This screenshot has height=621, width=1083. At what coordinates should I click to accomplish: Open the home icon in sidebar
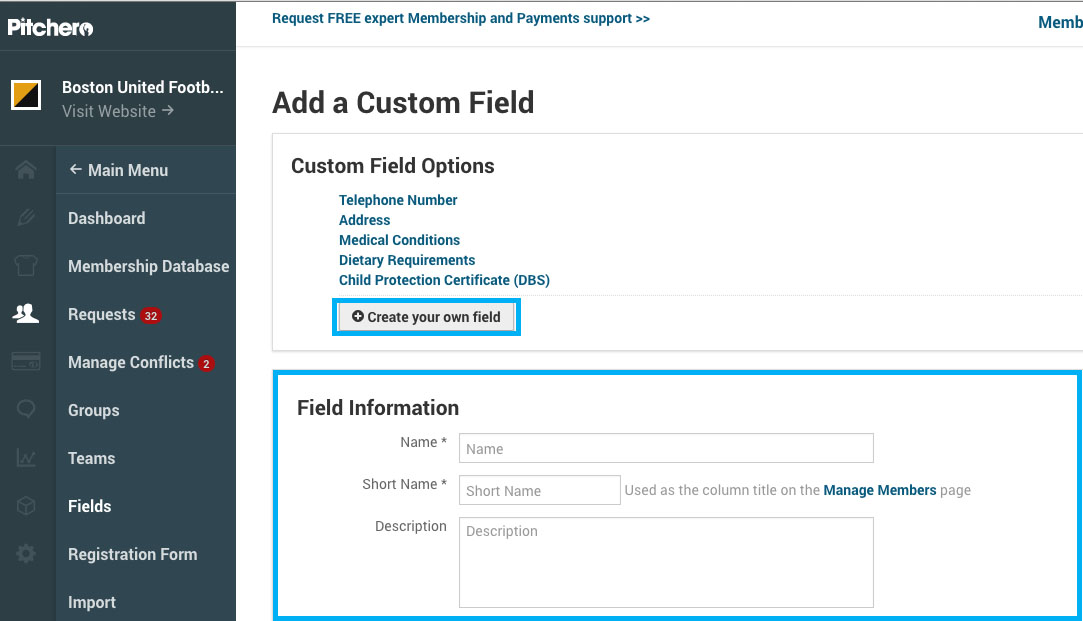coord(26,170)
